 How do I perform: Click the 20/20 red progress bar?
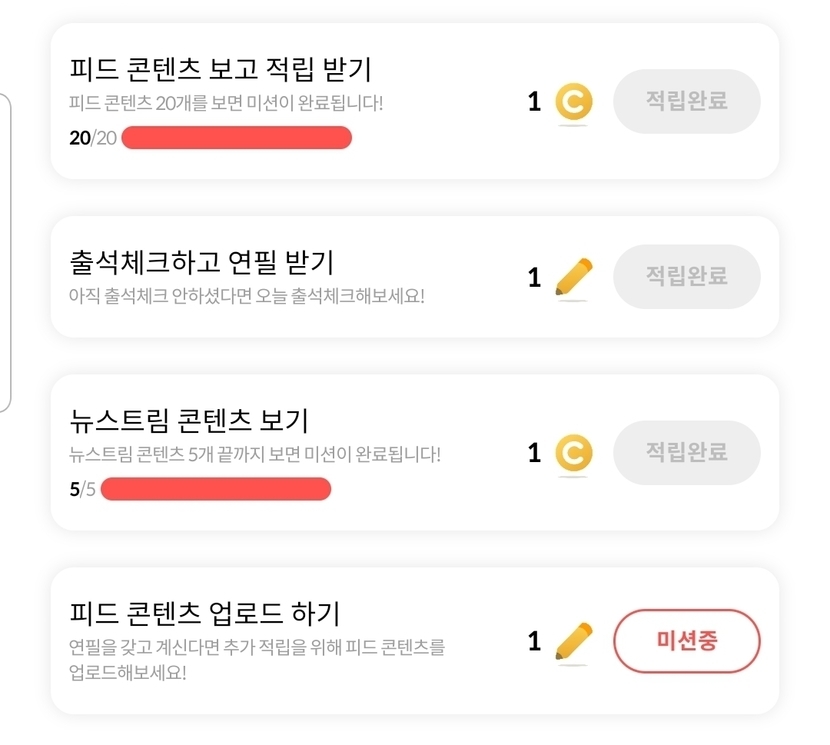pos(237,138)
